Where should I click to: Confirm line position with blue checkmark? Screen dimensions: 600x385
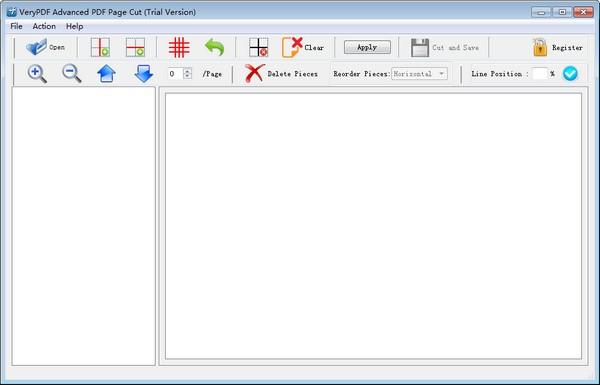(x=570, y=73)
